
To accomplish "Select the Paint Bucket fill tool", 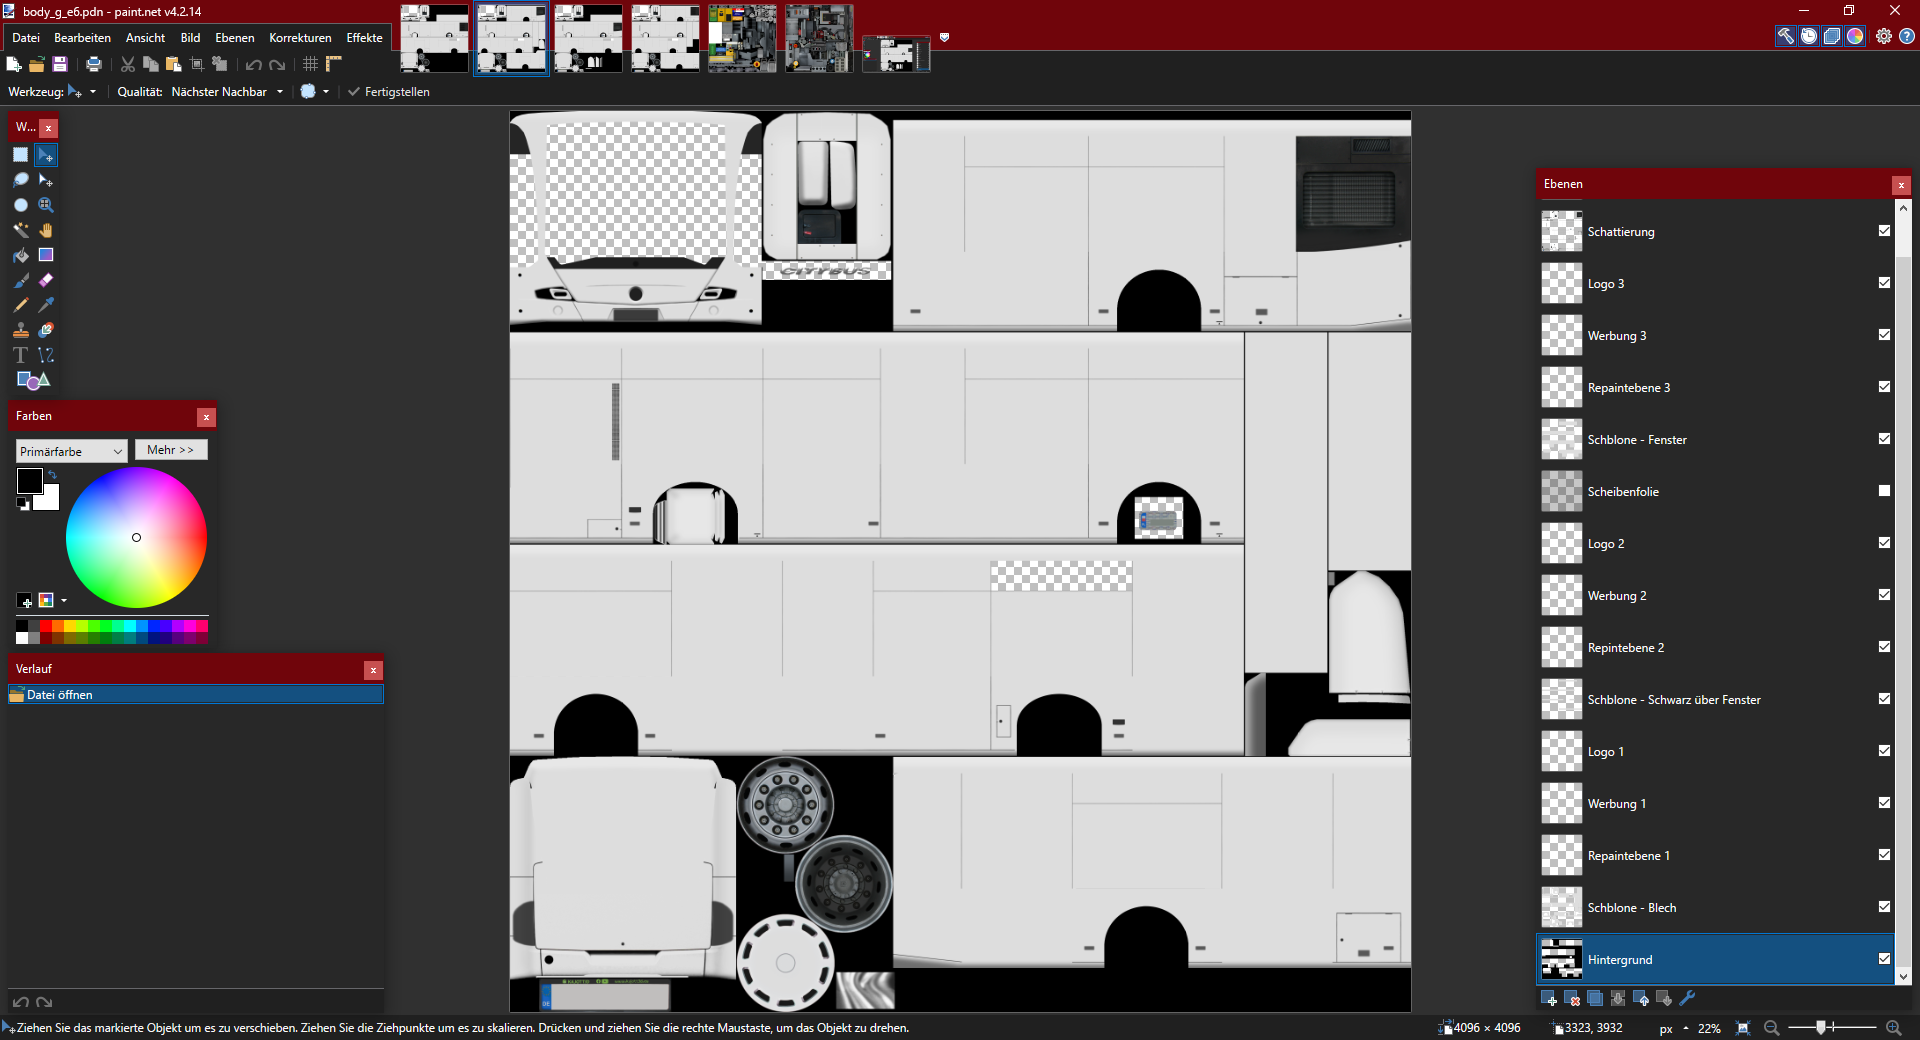I will (20, 255).
